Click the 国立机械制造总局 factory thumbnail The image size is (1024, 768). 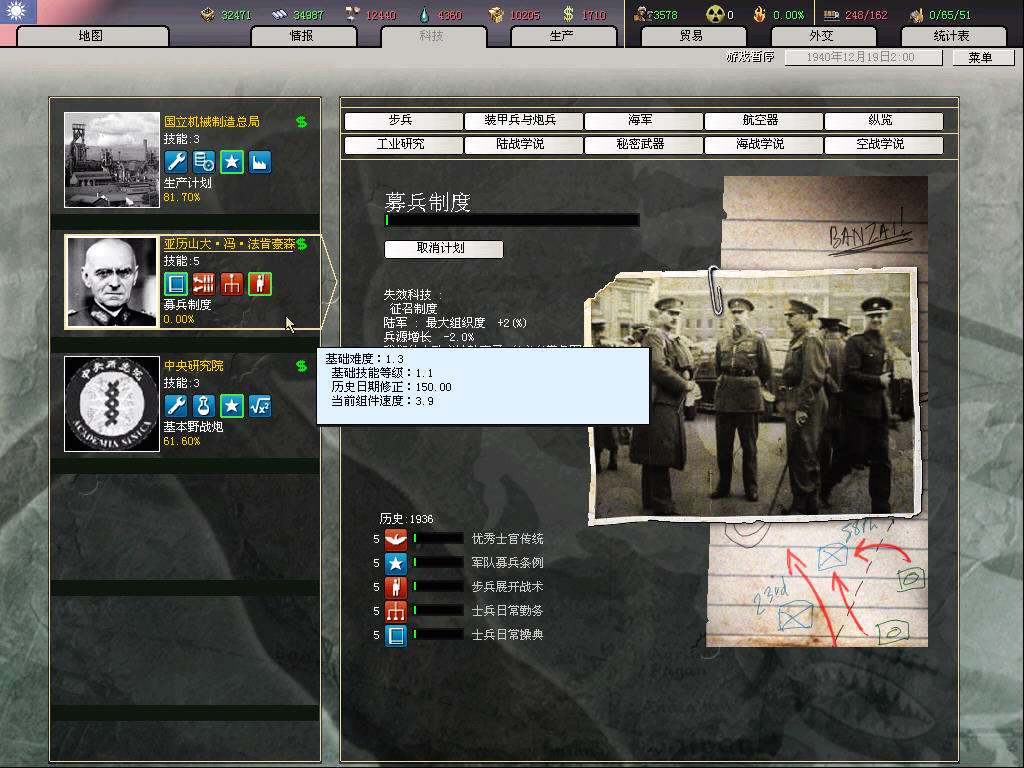[x=112, y=160]
